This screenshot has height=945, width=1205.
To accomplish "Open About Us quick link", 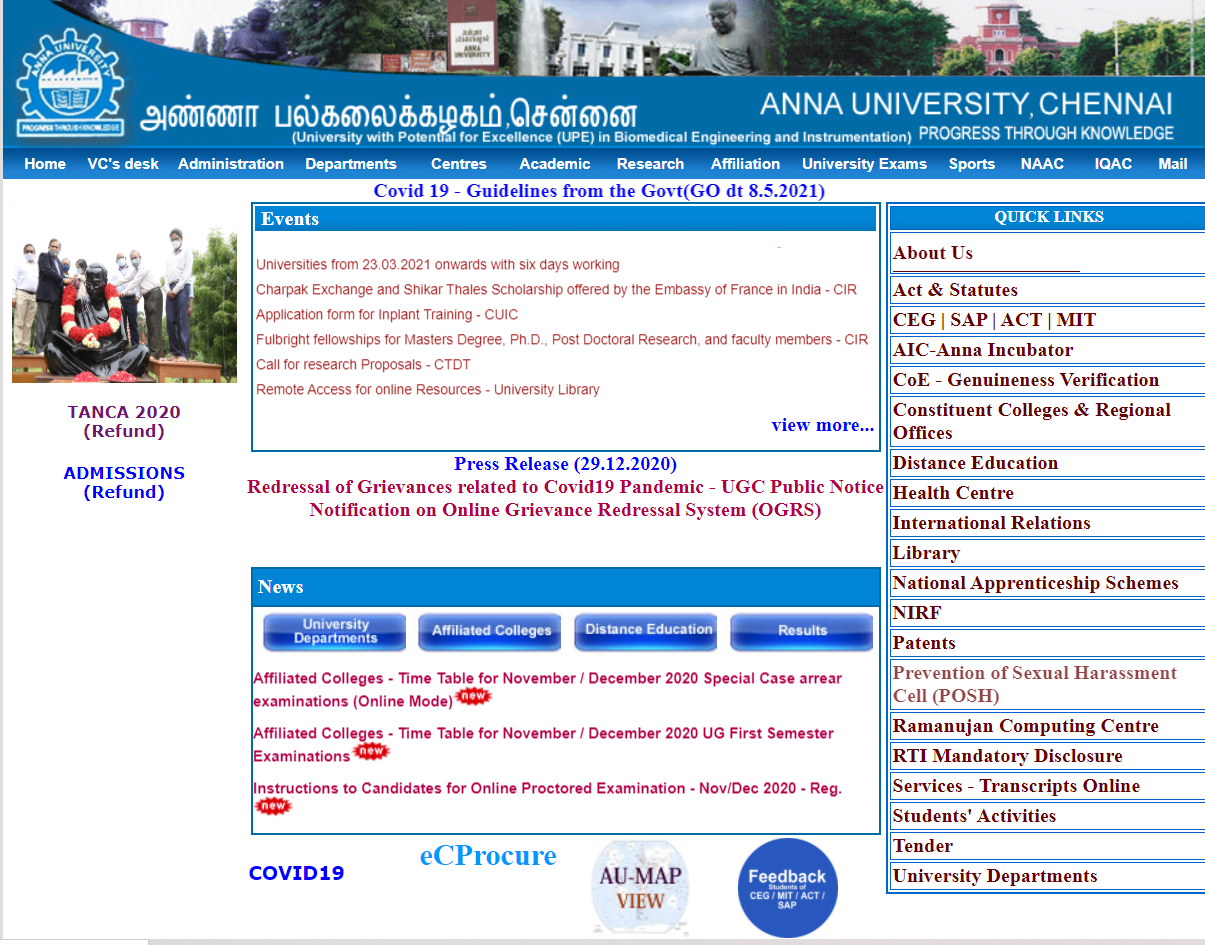I will coord(933,253).
